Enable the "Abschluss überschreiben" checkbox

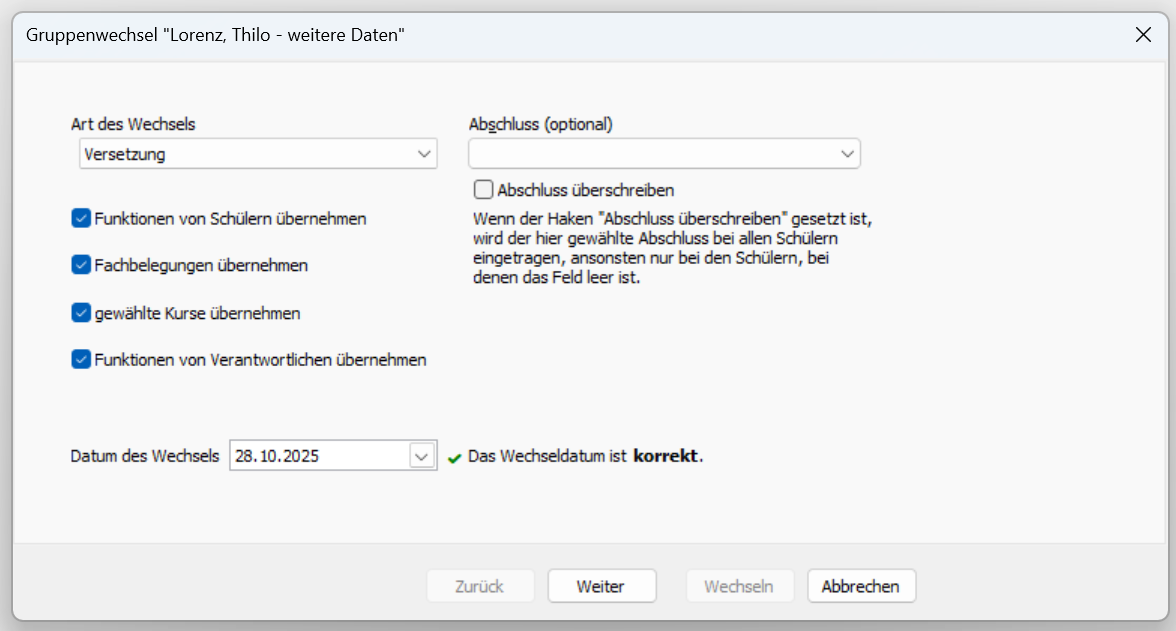pos(484,189)
